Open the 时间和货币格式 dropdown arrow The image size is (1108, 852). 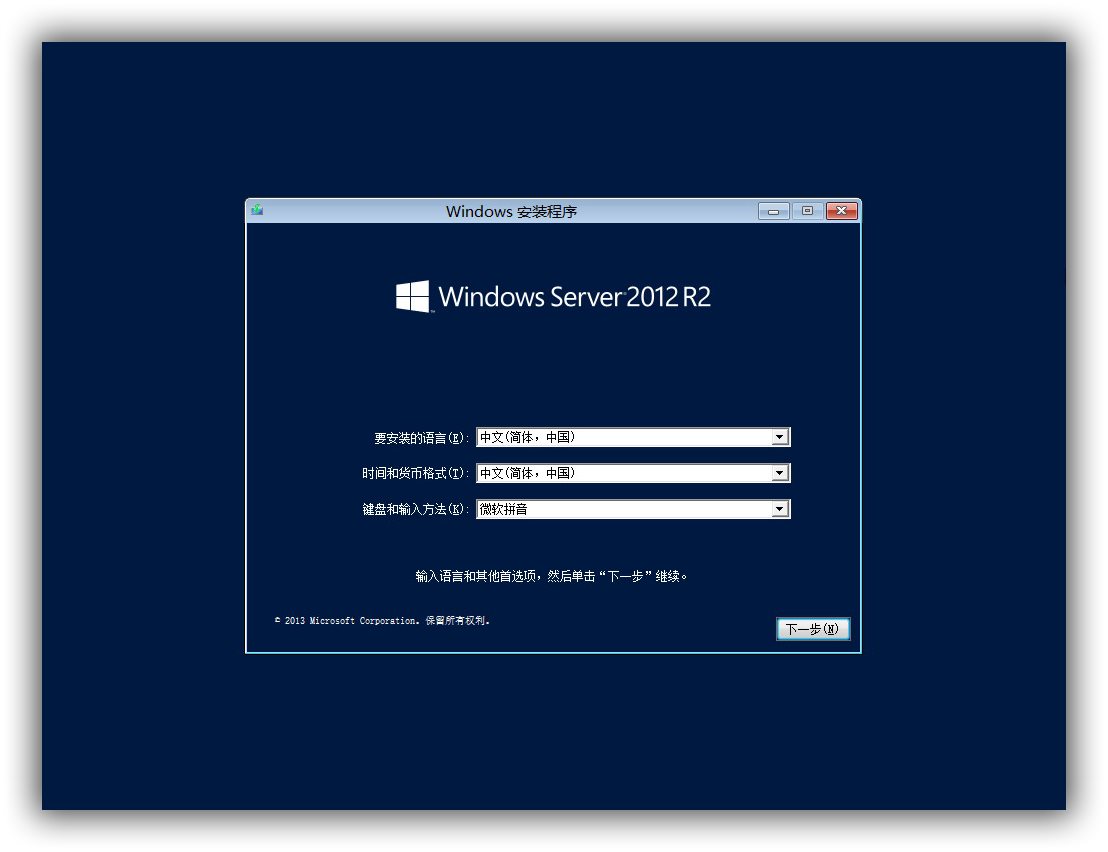click(x=779, y=473)
